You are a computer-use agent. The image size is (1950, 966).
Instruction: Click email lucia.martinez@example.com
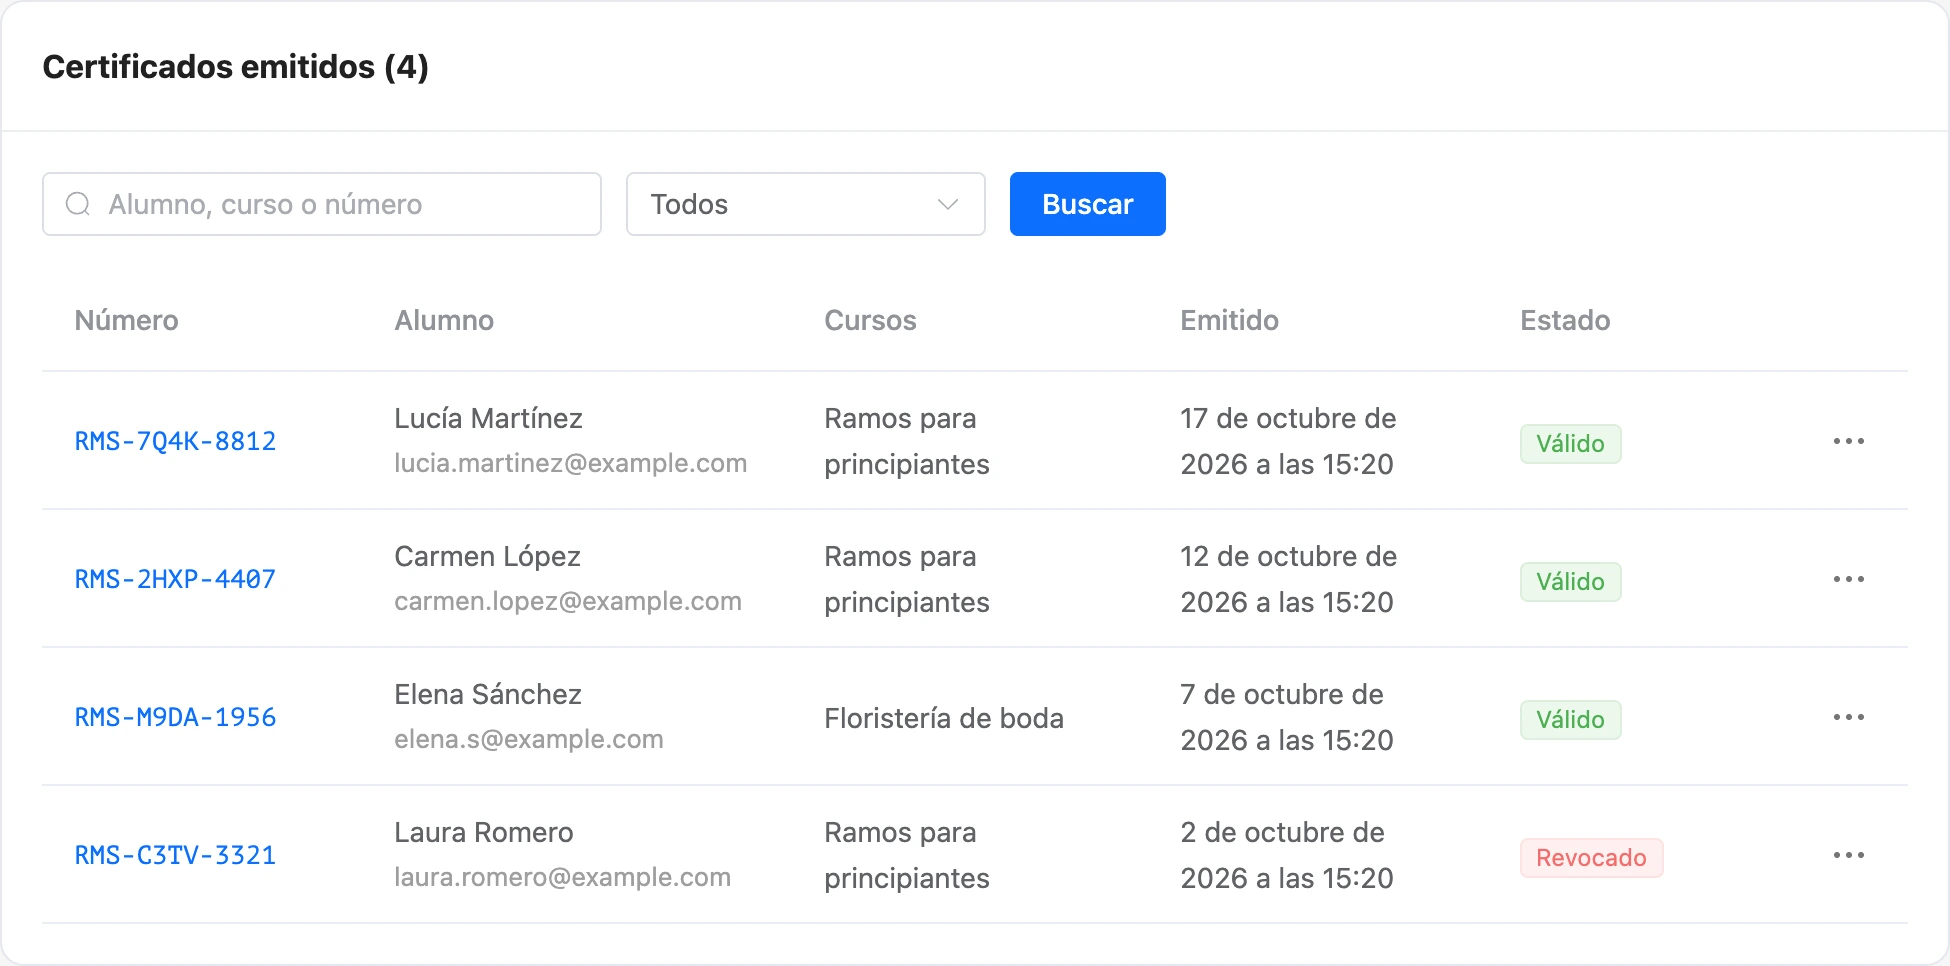570,463
